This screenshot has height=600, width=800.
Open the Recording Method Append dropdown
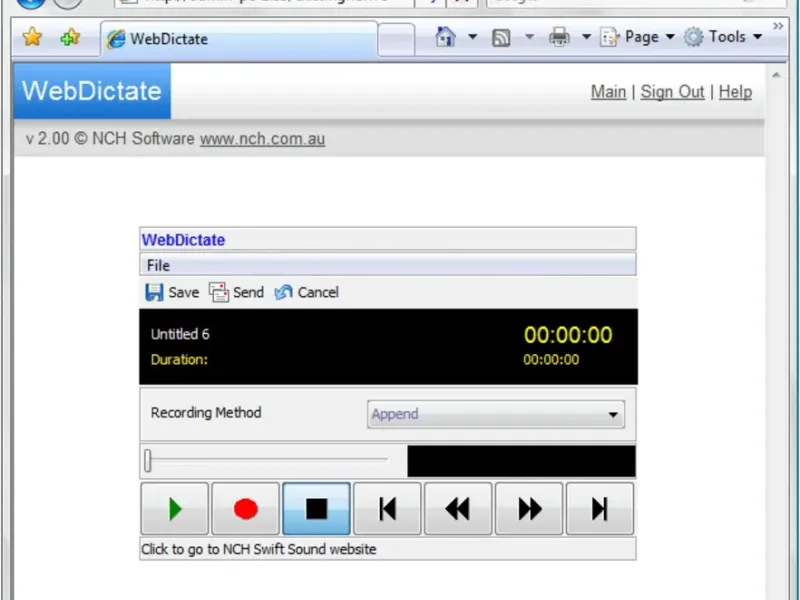pyautogui.click(x=495, y=414)
